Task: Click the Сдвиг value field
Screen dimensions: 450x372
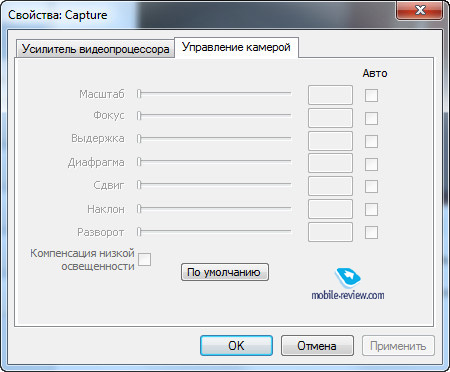Action: 330,186
